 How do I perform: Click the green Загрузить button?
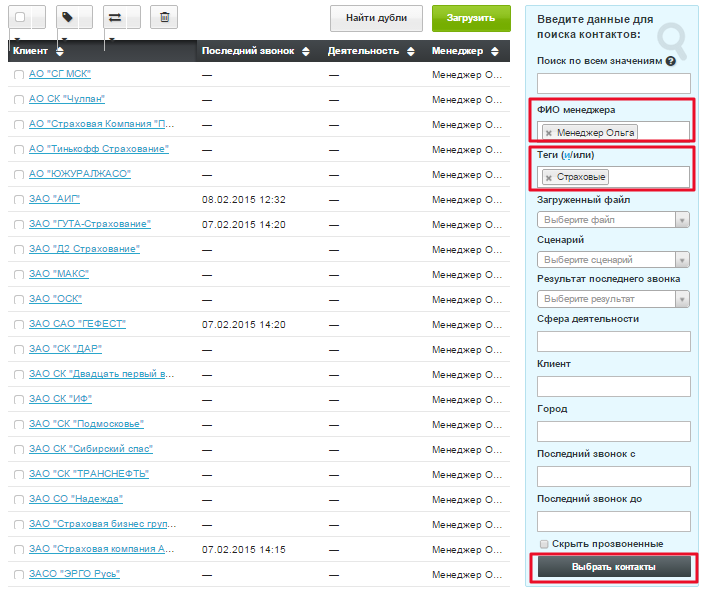[x=471, y=18]
